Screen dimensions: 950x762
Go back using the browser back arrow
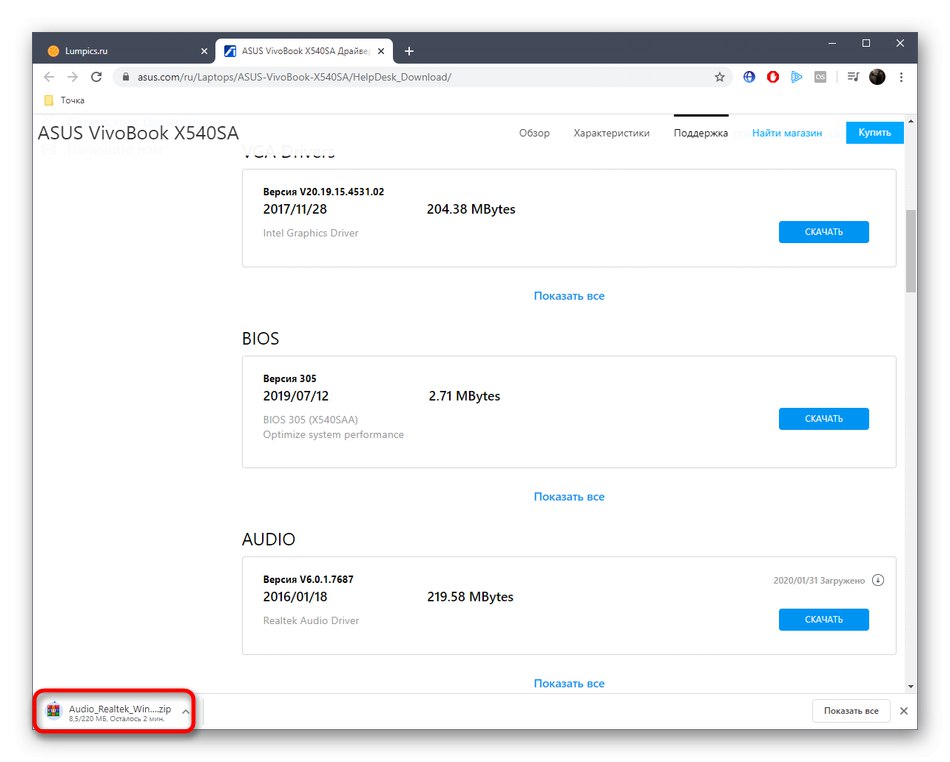(49, 77)
